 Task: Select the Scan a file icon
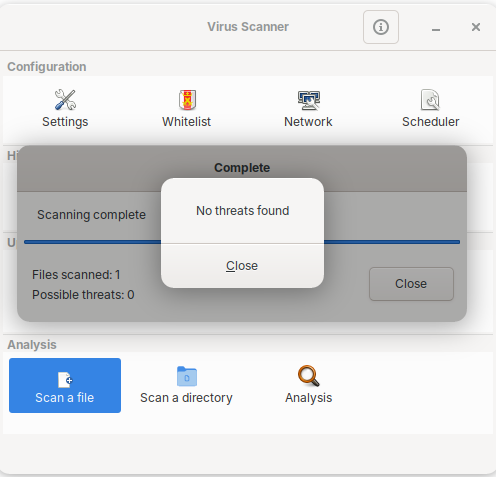click(65, 379)
